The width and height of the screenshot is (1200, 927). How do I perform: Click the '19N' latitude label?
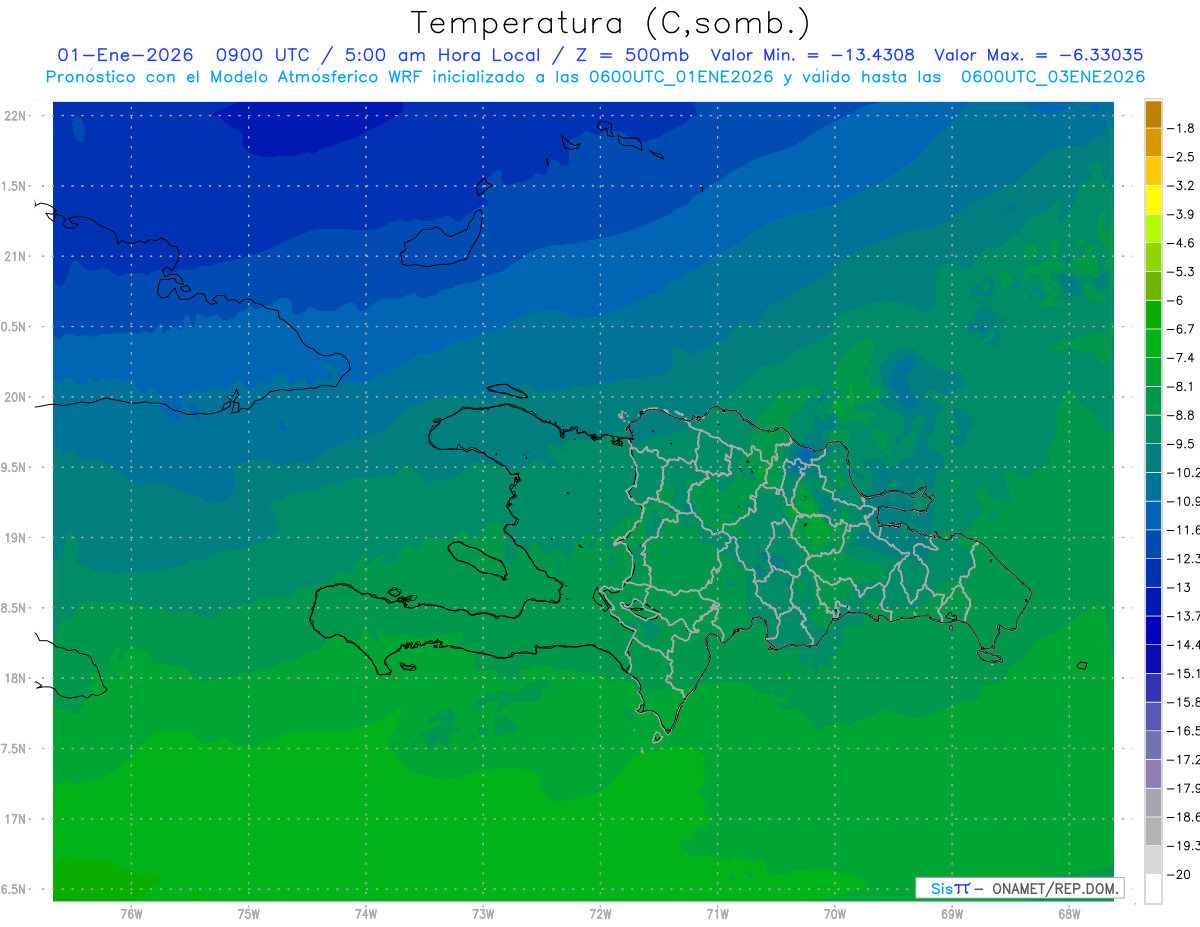15,538
